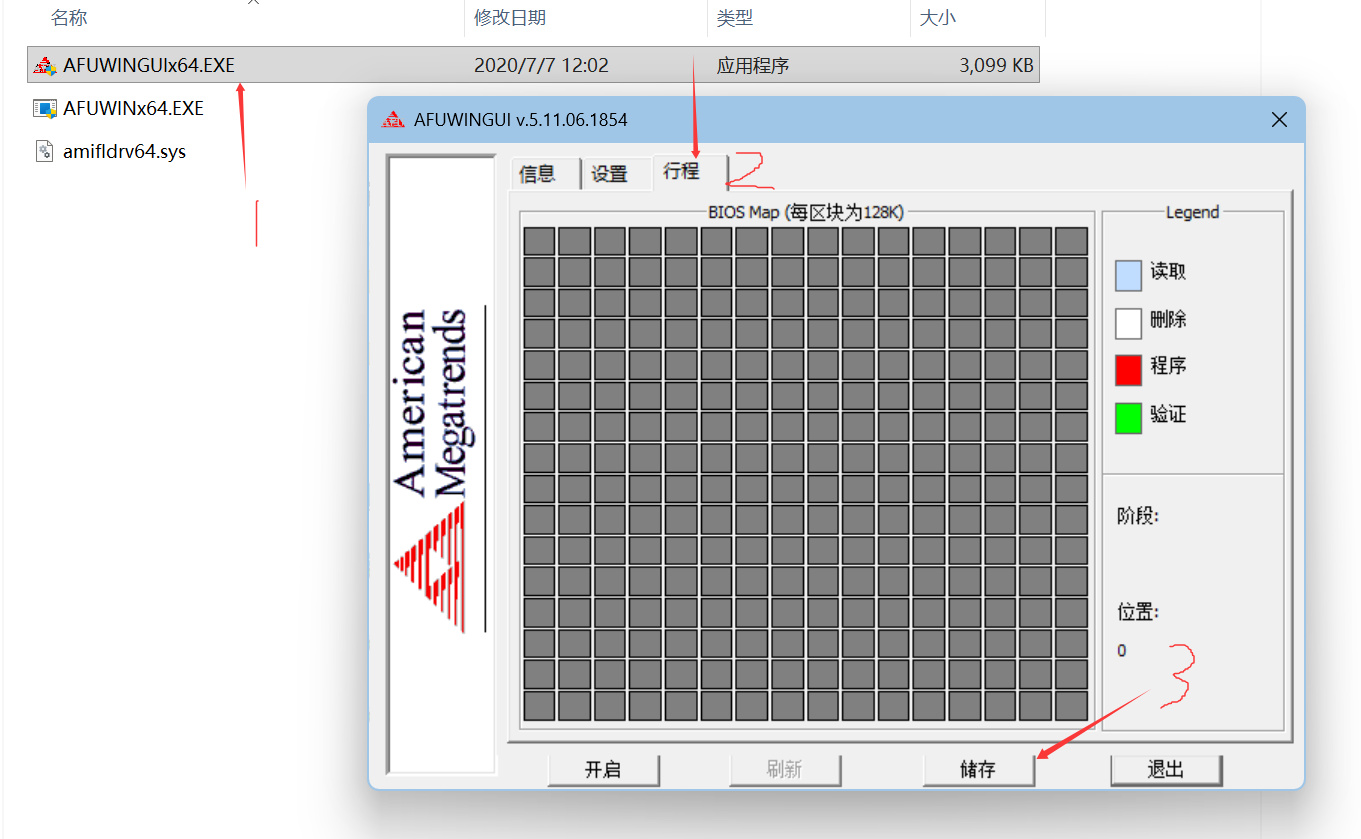The width and height of the screenshot is (1361, 839).
Task: Click the 验证 legend label
Action: 1168,414
